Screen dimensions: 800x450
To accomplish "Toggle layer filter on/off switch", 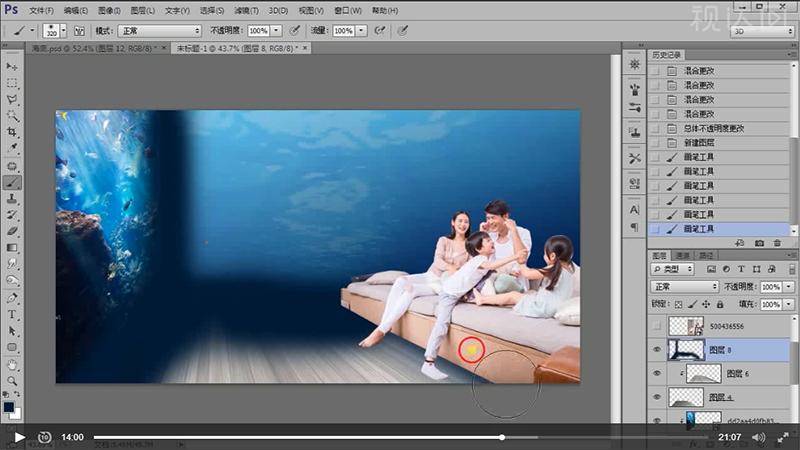I will (791, 269).
